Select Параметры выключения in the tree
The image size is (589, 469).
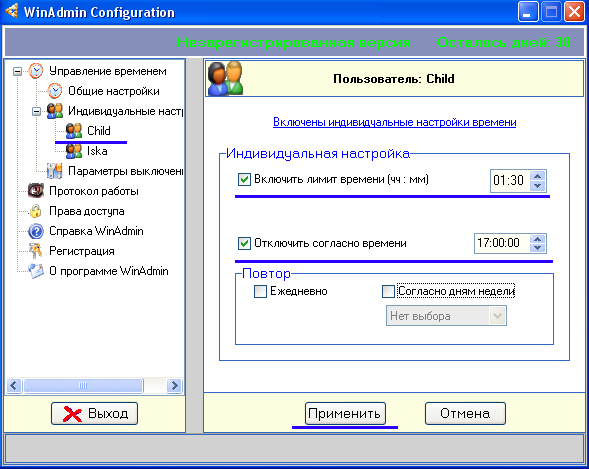click(x=125, y=171)
